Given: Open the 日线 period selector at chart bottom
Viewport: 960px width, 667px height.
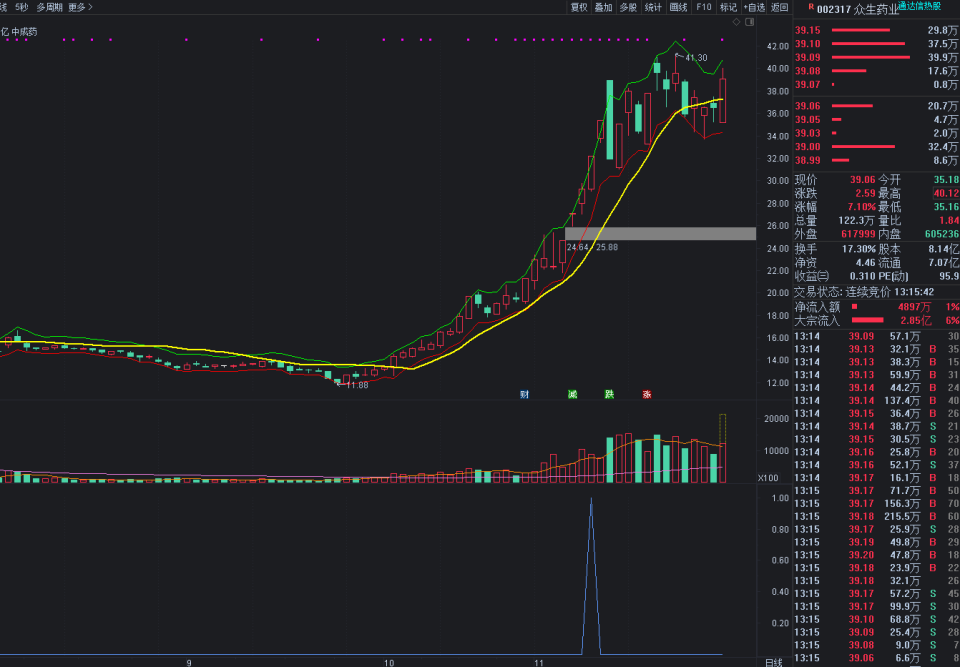Looking at the screenshot, I should click(x=773, y=662).
